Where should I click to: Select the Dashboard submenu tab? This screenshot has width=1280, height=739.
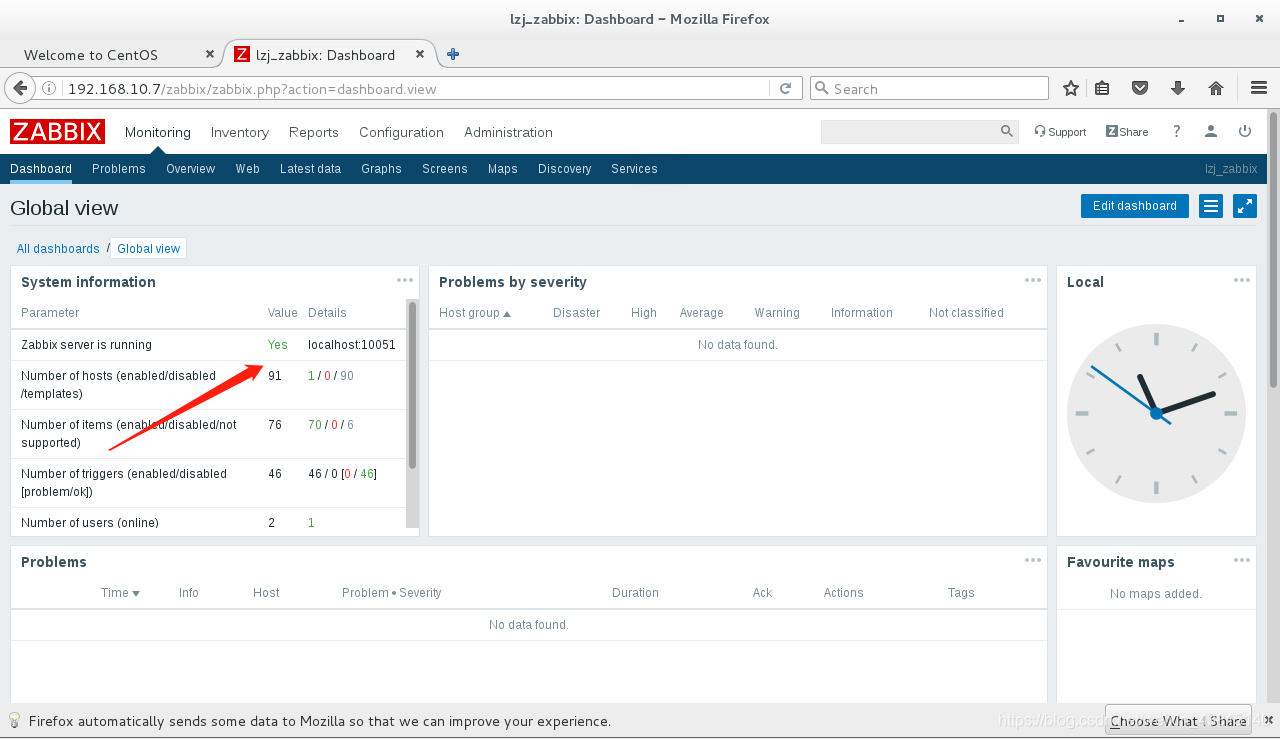pos(41,169)
